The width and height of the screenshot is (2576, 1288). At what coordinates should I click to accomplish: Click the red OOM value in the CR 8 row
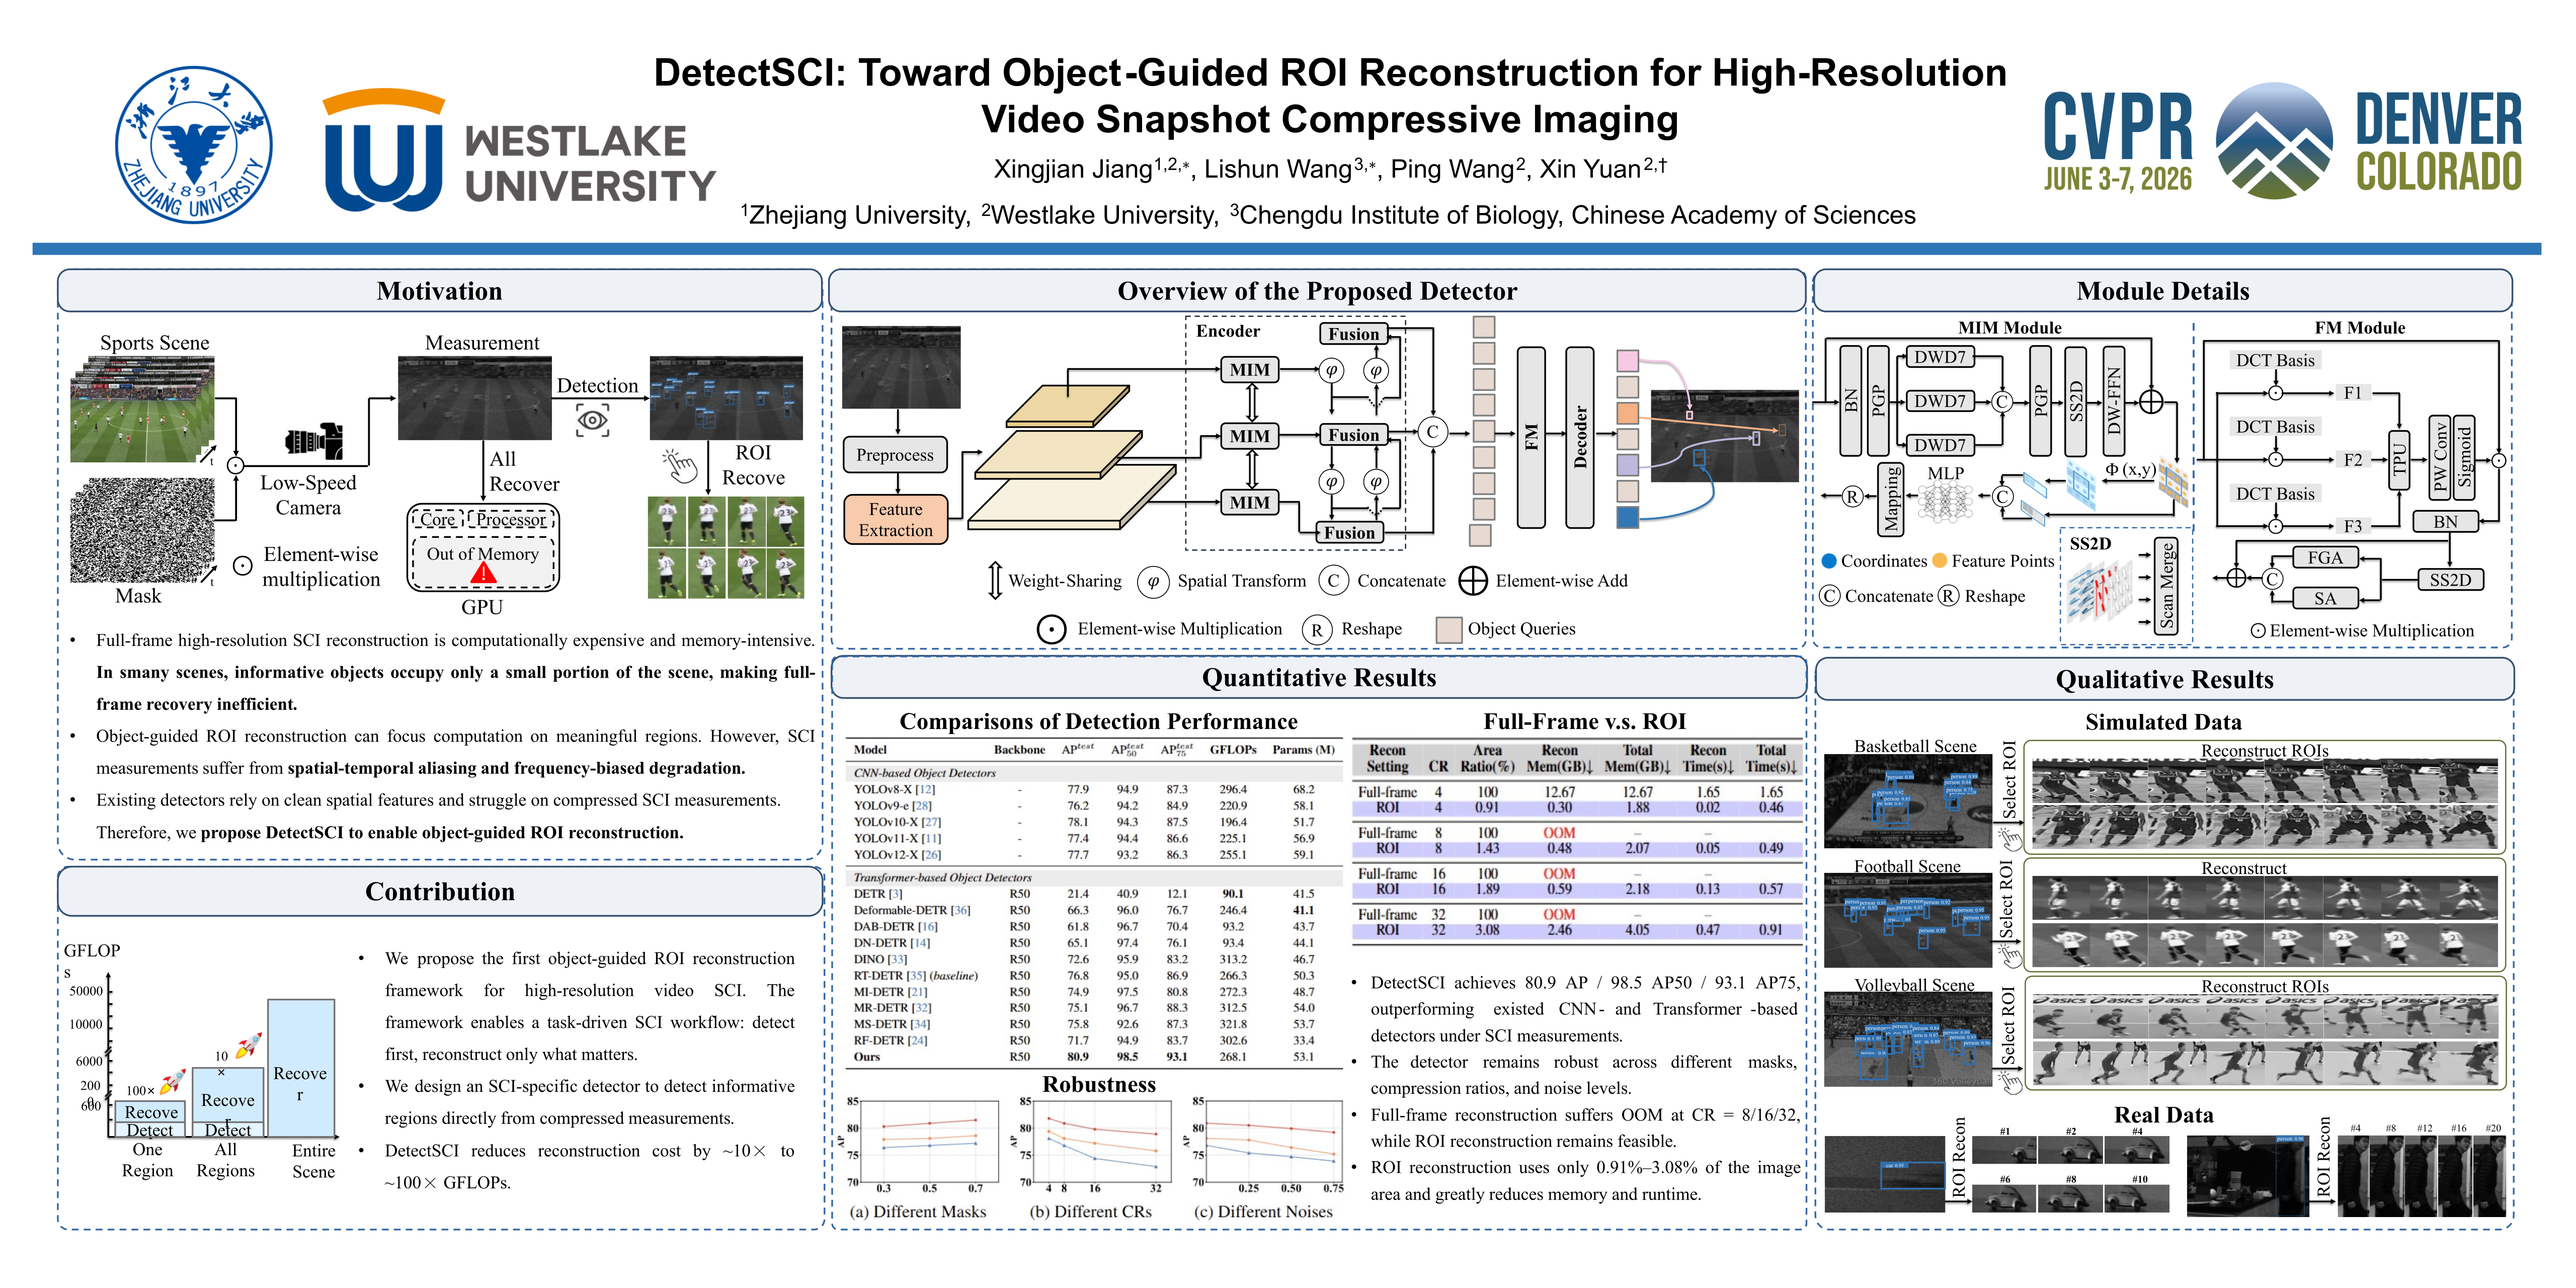(x=1559, y=832)
